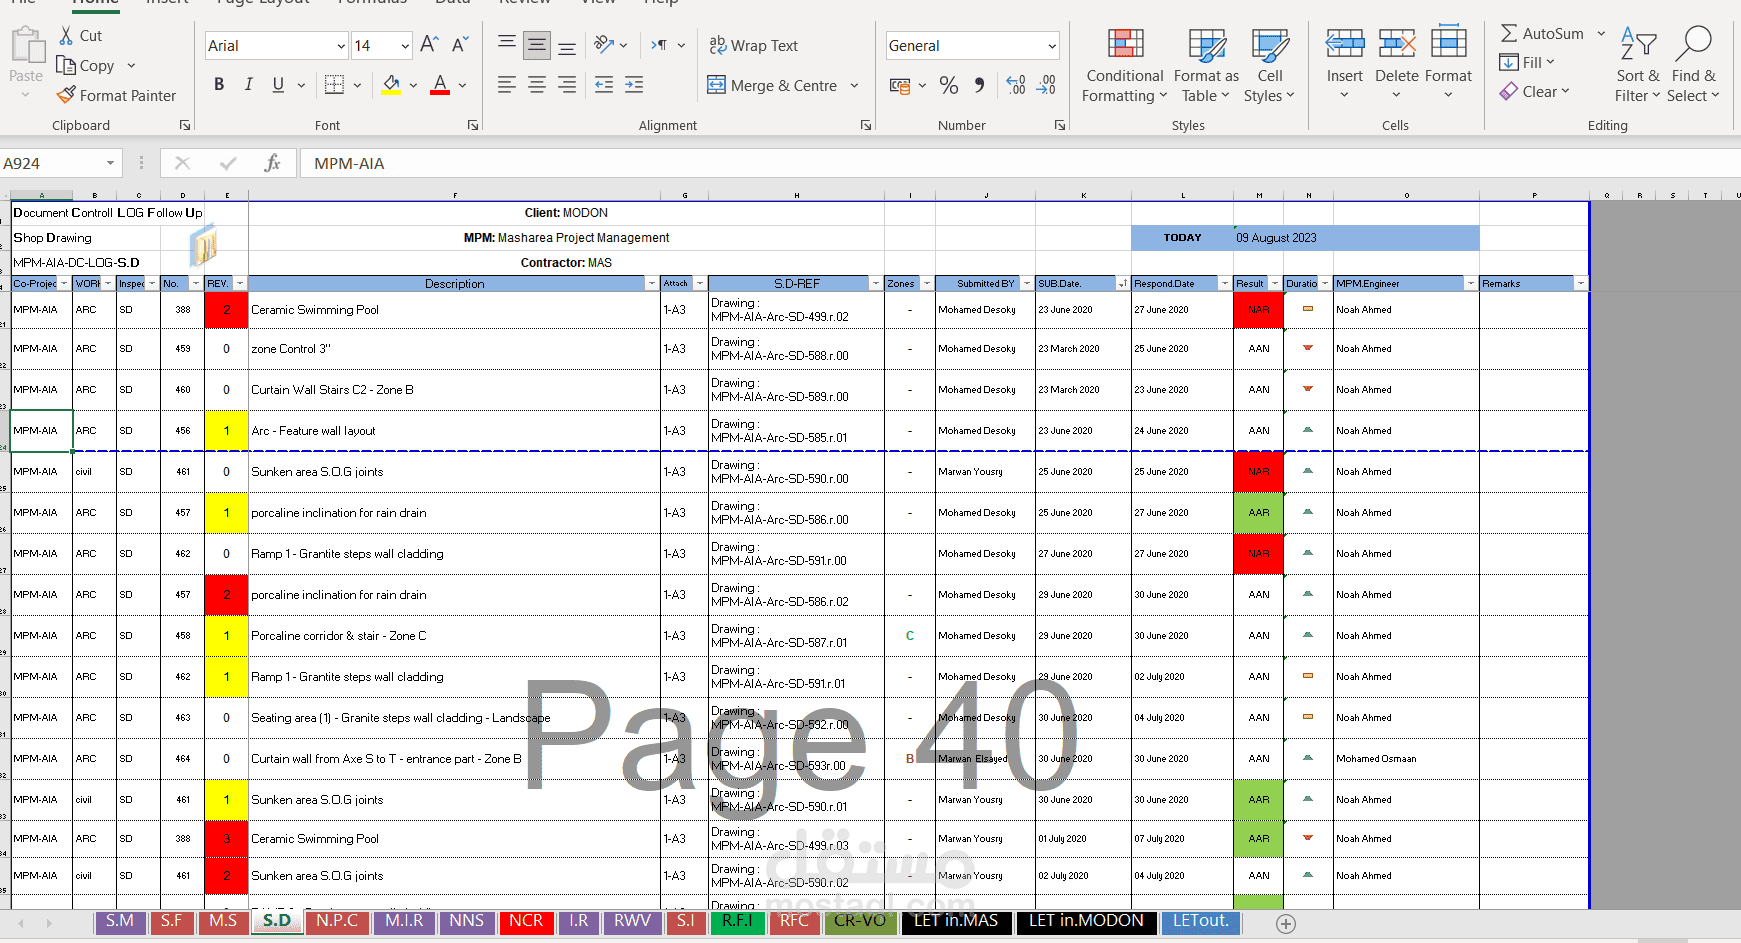The height and width of the screenshot is (943, 1741).
Task: Decrease decimal places
Action: click(x=1046, y=86)
